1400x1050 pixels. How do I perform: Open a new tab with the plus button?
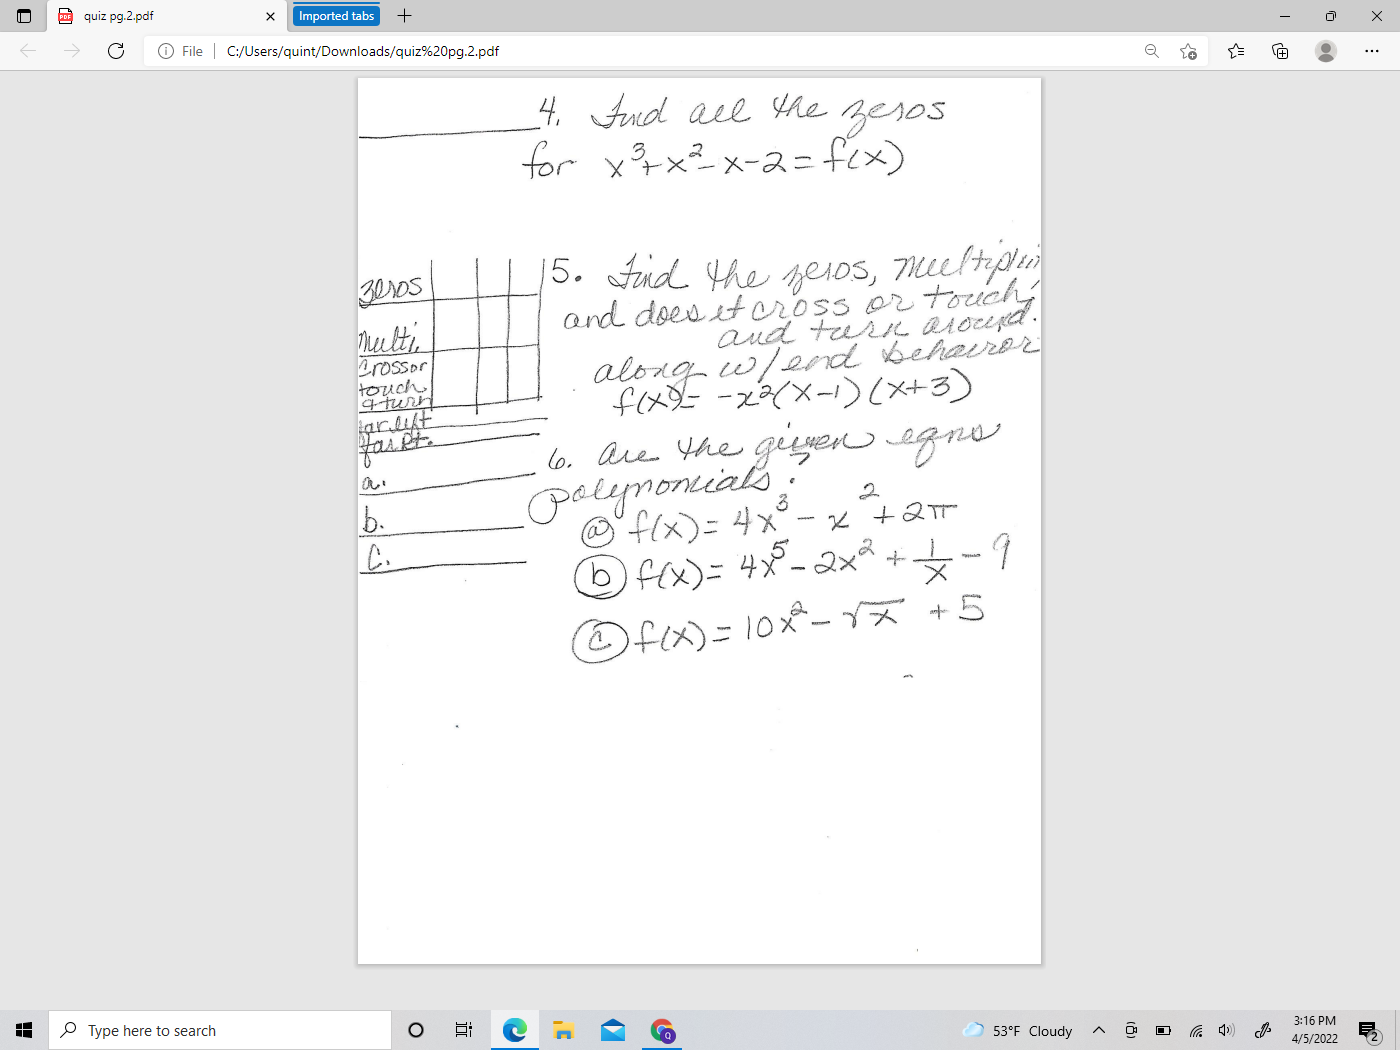[x=404, y=15]
